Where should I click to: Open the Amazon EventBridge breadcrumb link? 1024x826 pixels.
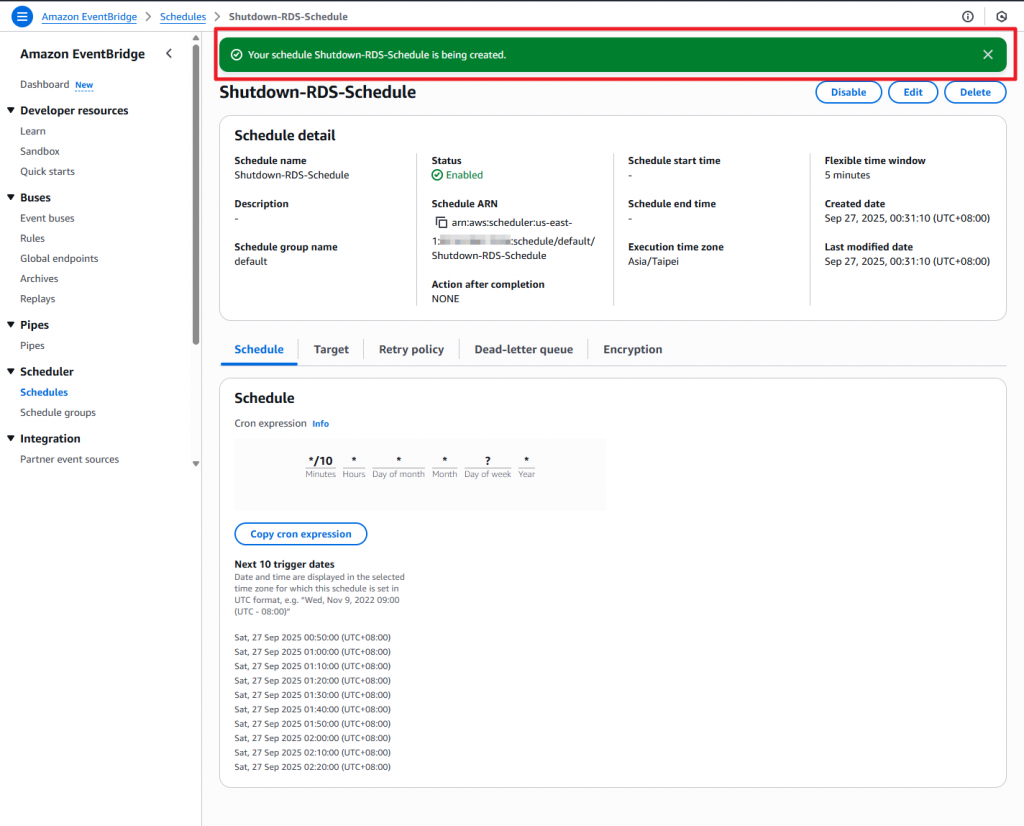pyautogui.click(x=89, y=16)
